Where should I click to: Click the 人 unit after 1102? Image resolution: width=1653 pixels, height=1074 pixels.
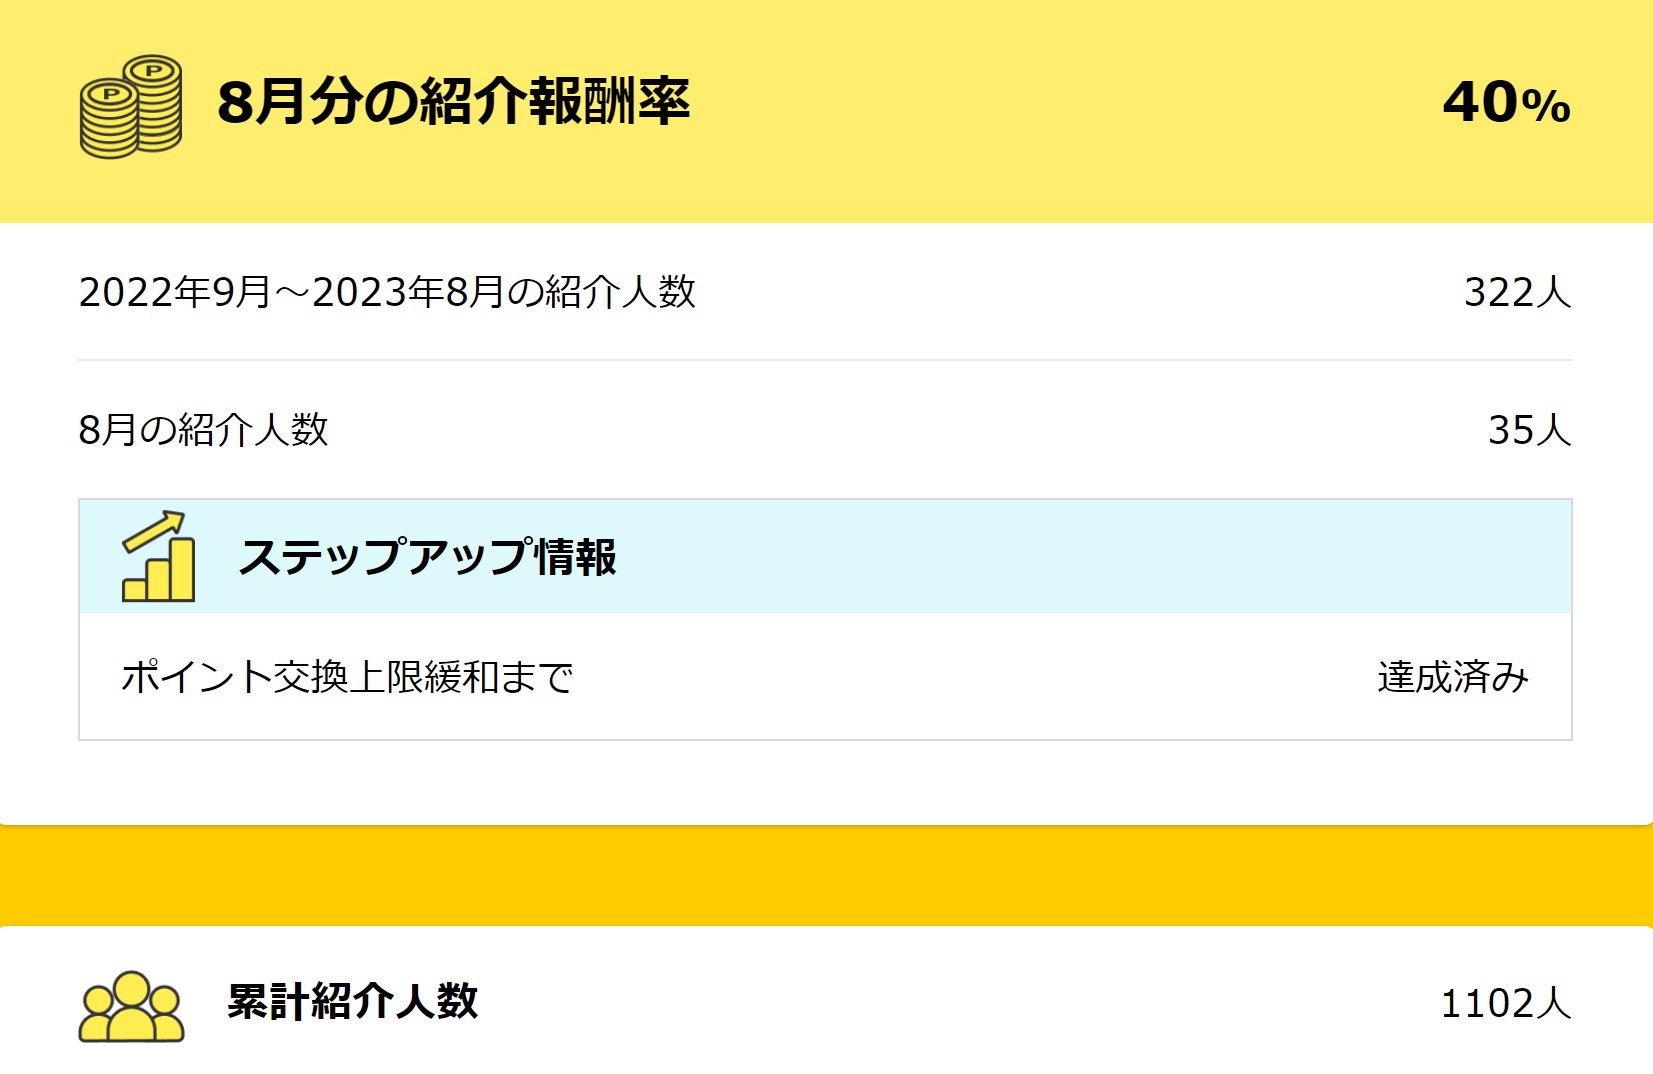(x=1554, y=1003)
